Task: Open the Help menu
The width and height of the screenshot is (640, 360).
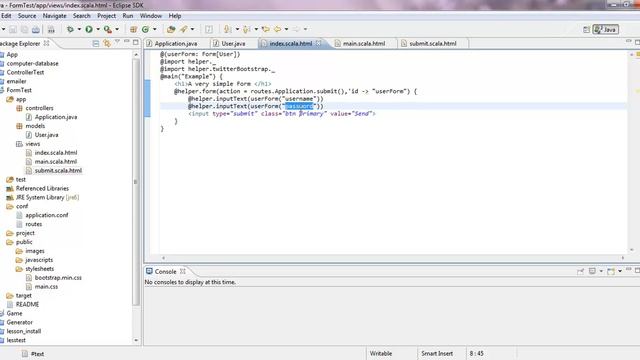Action: 175,16
